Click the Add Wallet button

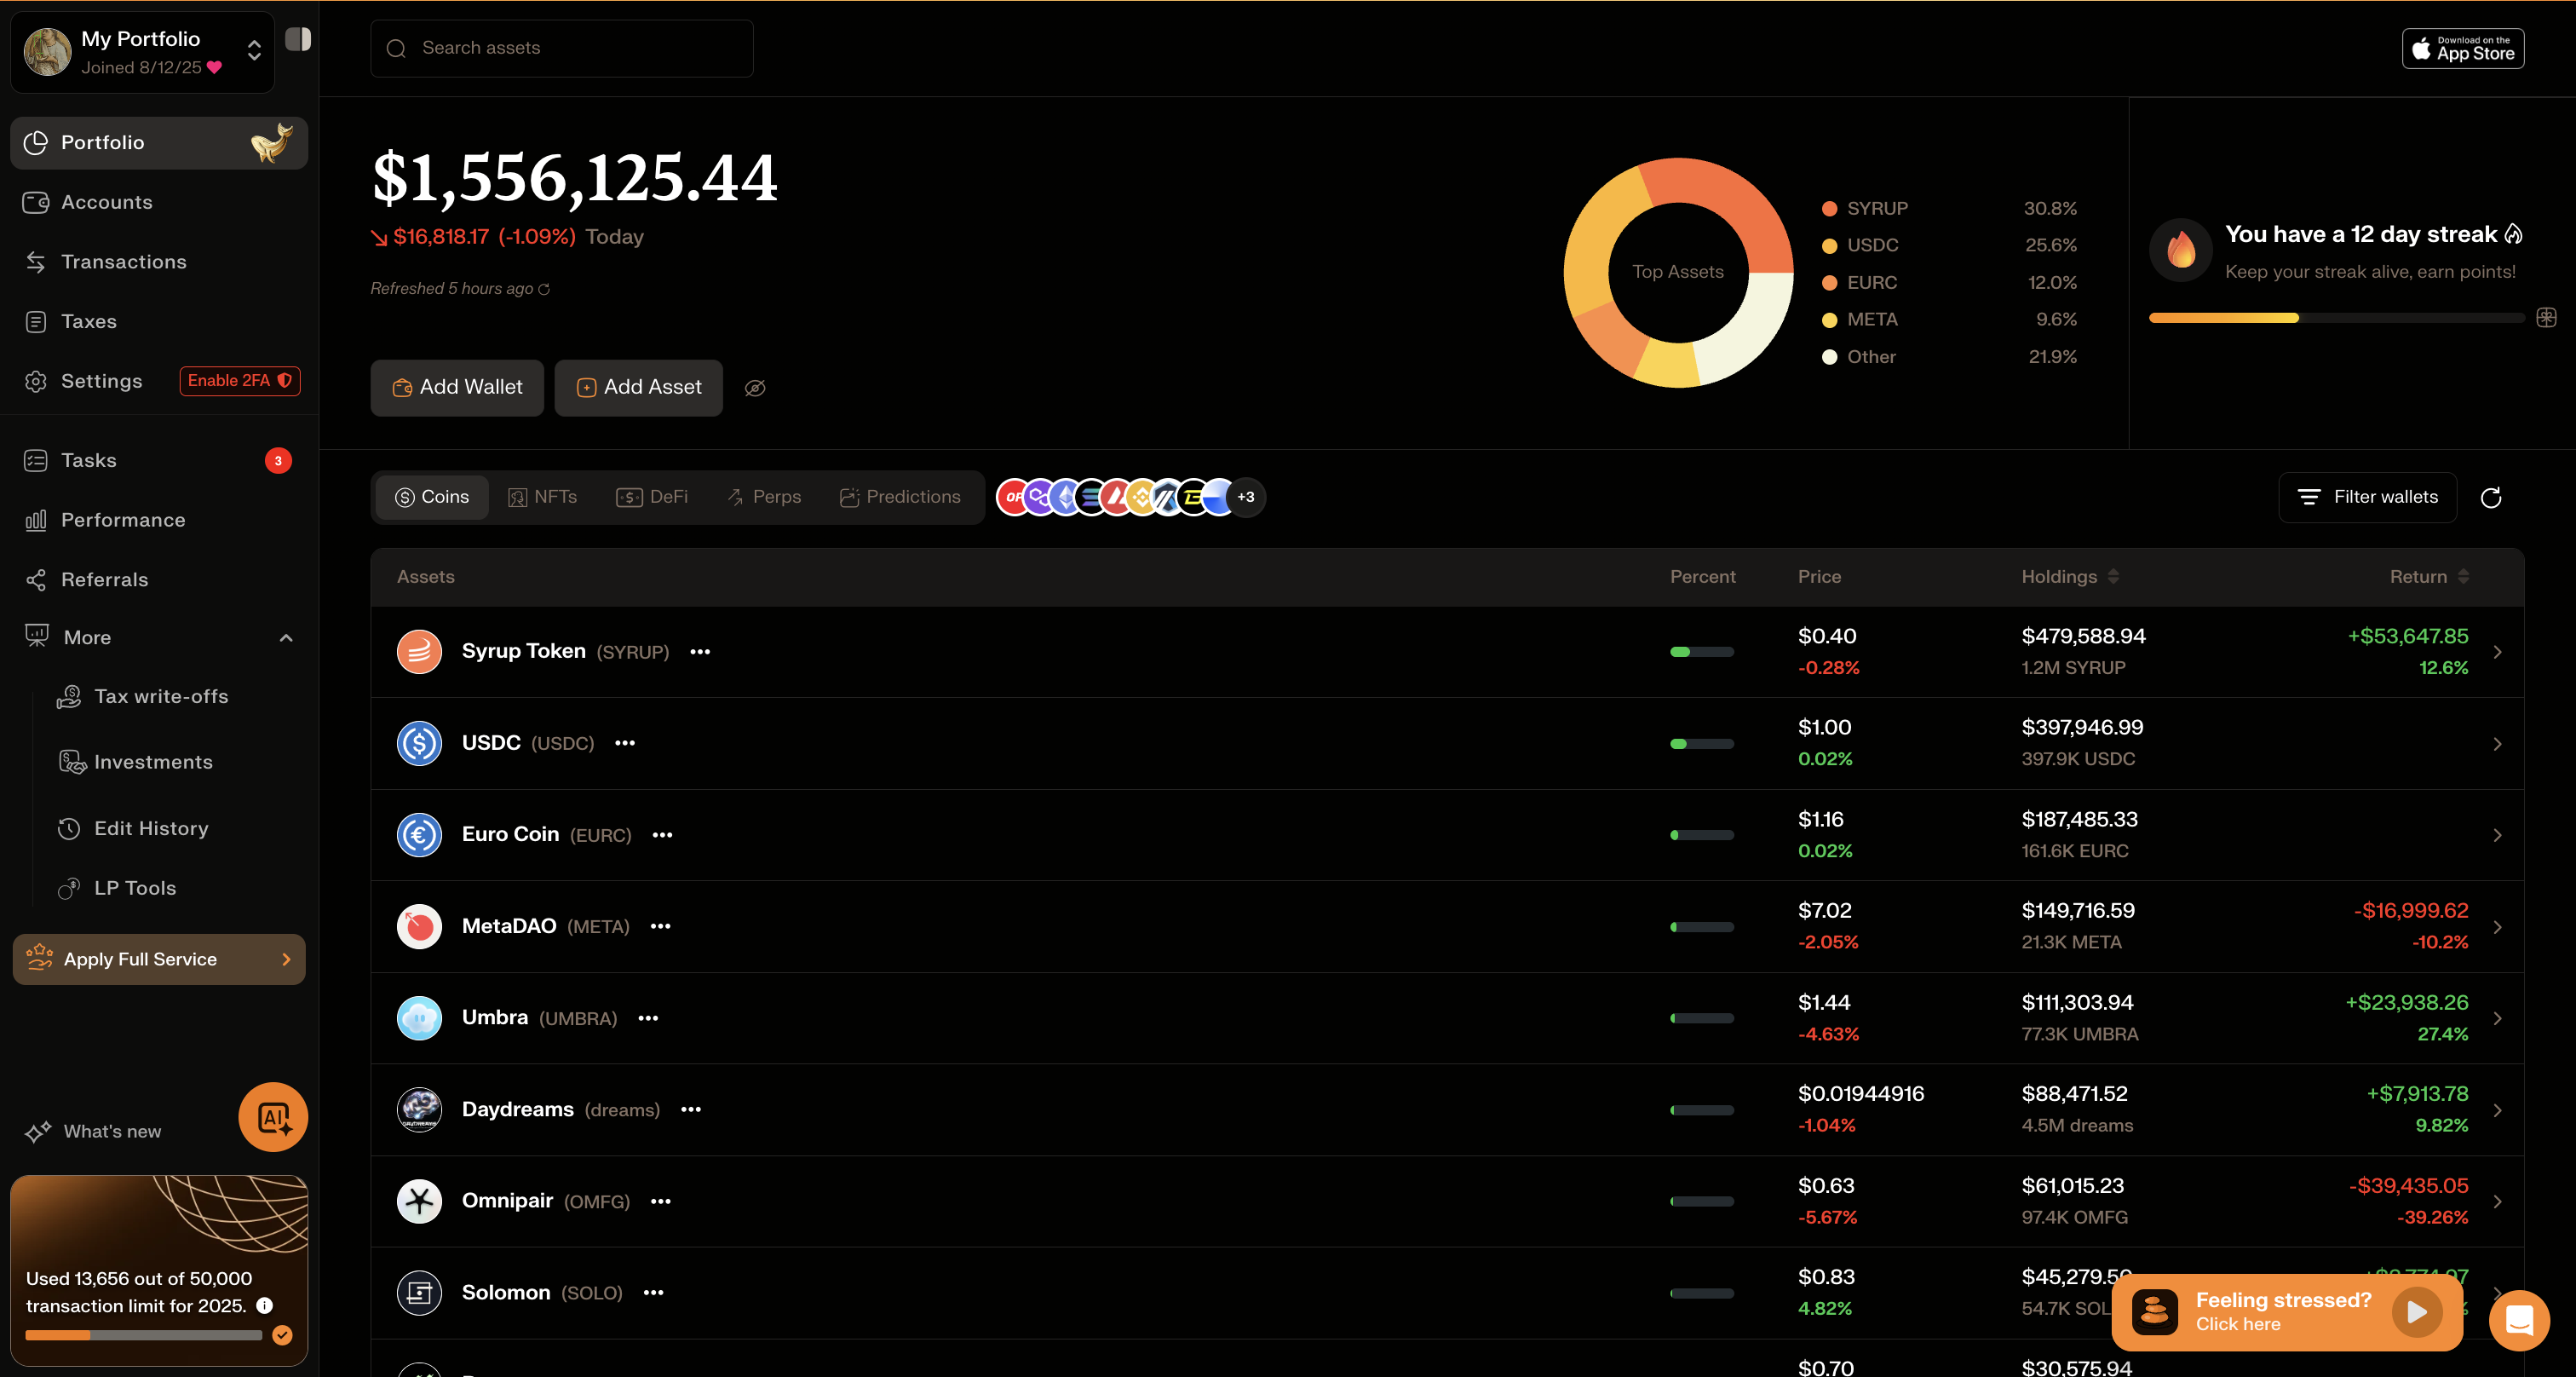(x=456, y=388)
